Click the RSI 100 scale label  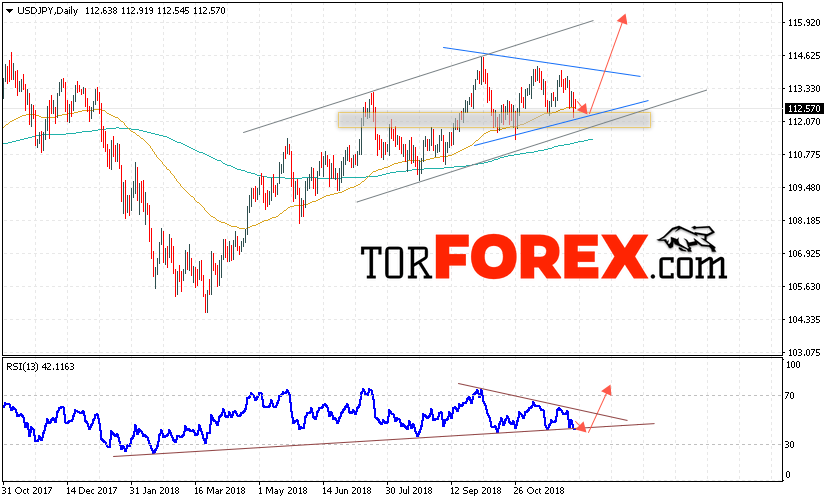coord(792,365)
